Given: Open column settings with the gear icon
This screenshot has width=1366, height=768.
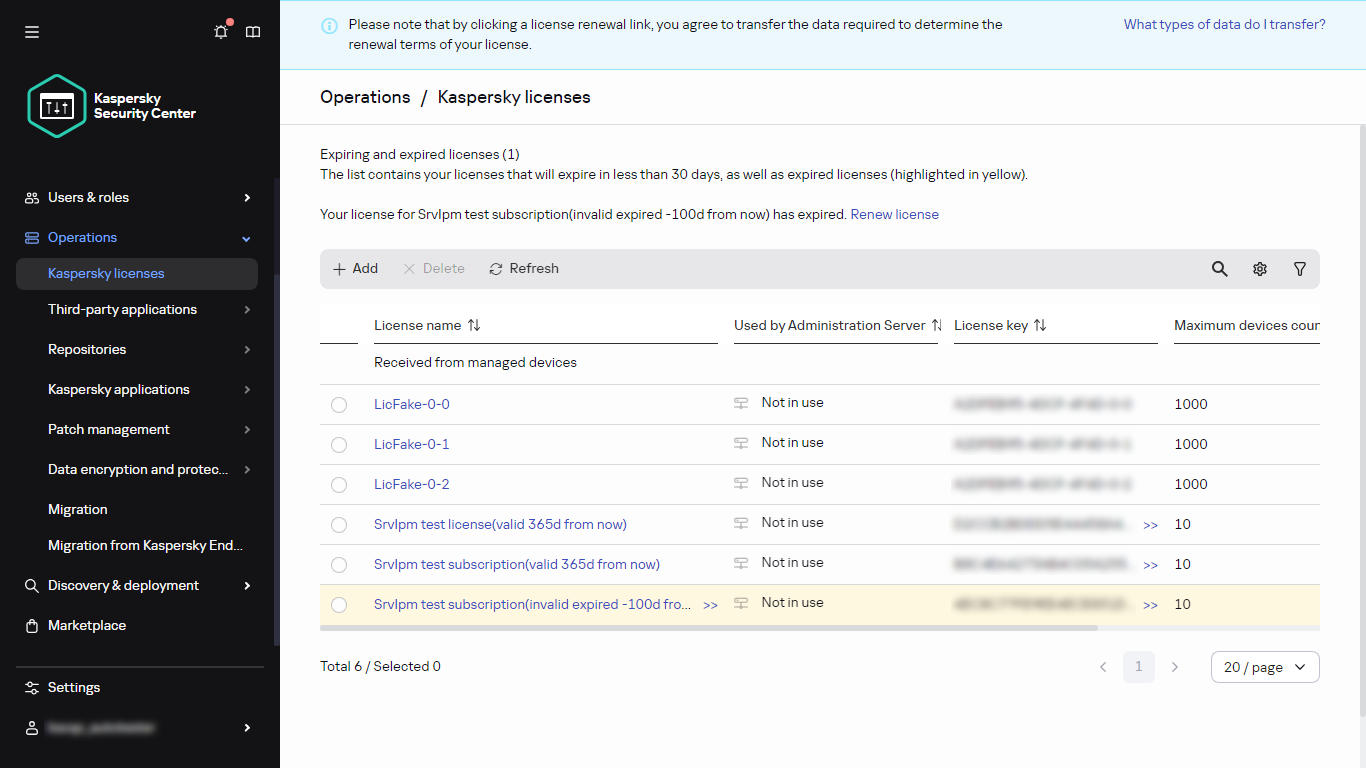Looking at the screenshot, I should (1259, 269).
